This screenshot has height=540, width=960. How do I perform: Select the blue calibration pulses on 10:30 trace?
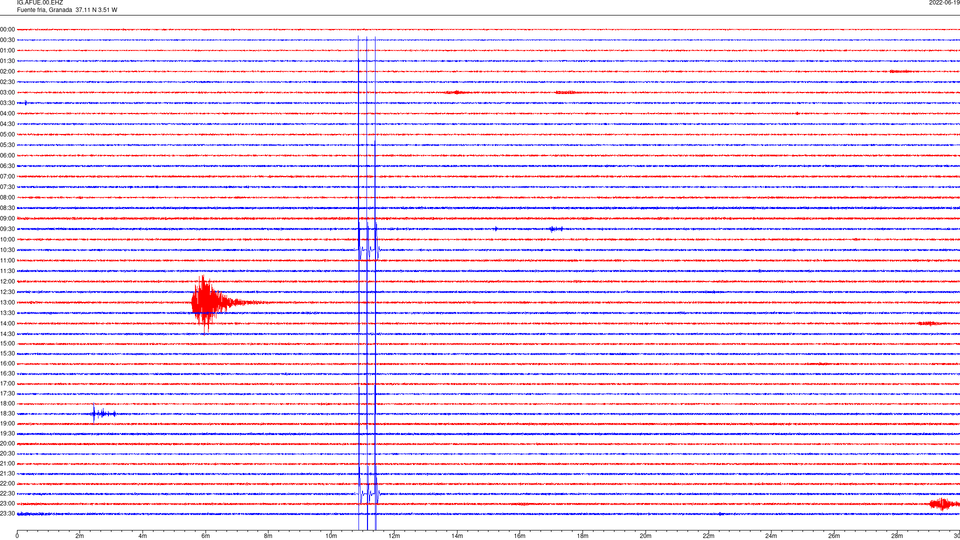coord(369,248)
